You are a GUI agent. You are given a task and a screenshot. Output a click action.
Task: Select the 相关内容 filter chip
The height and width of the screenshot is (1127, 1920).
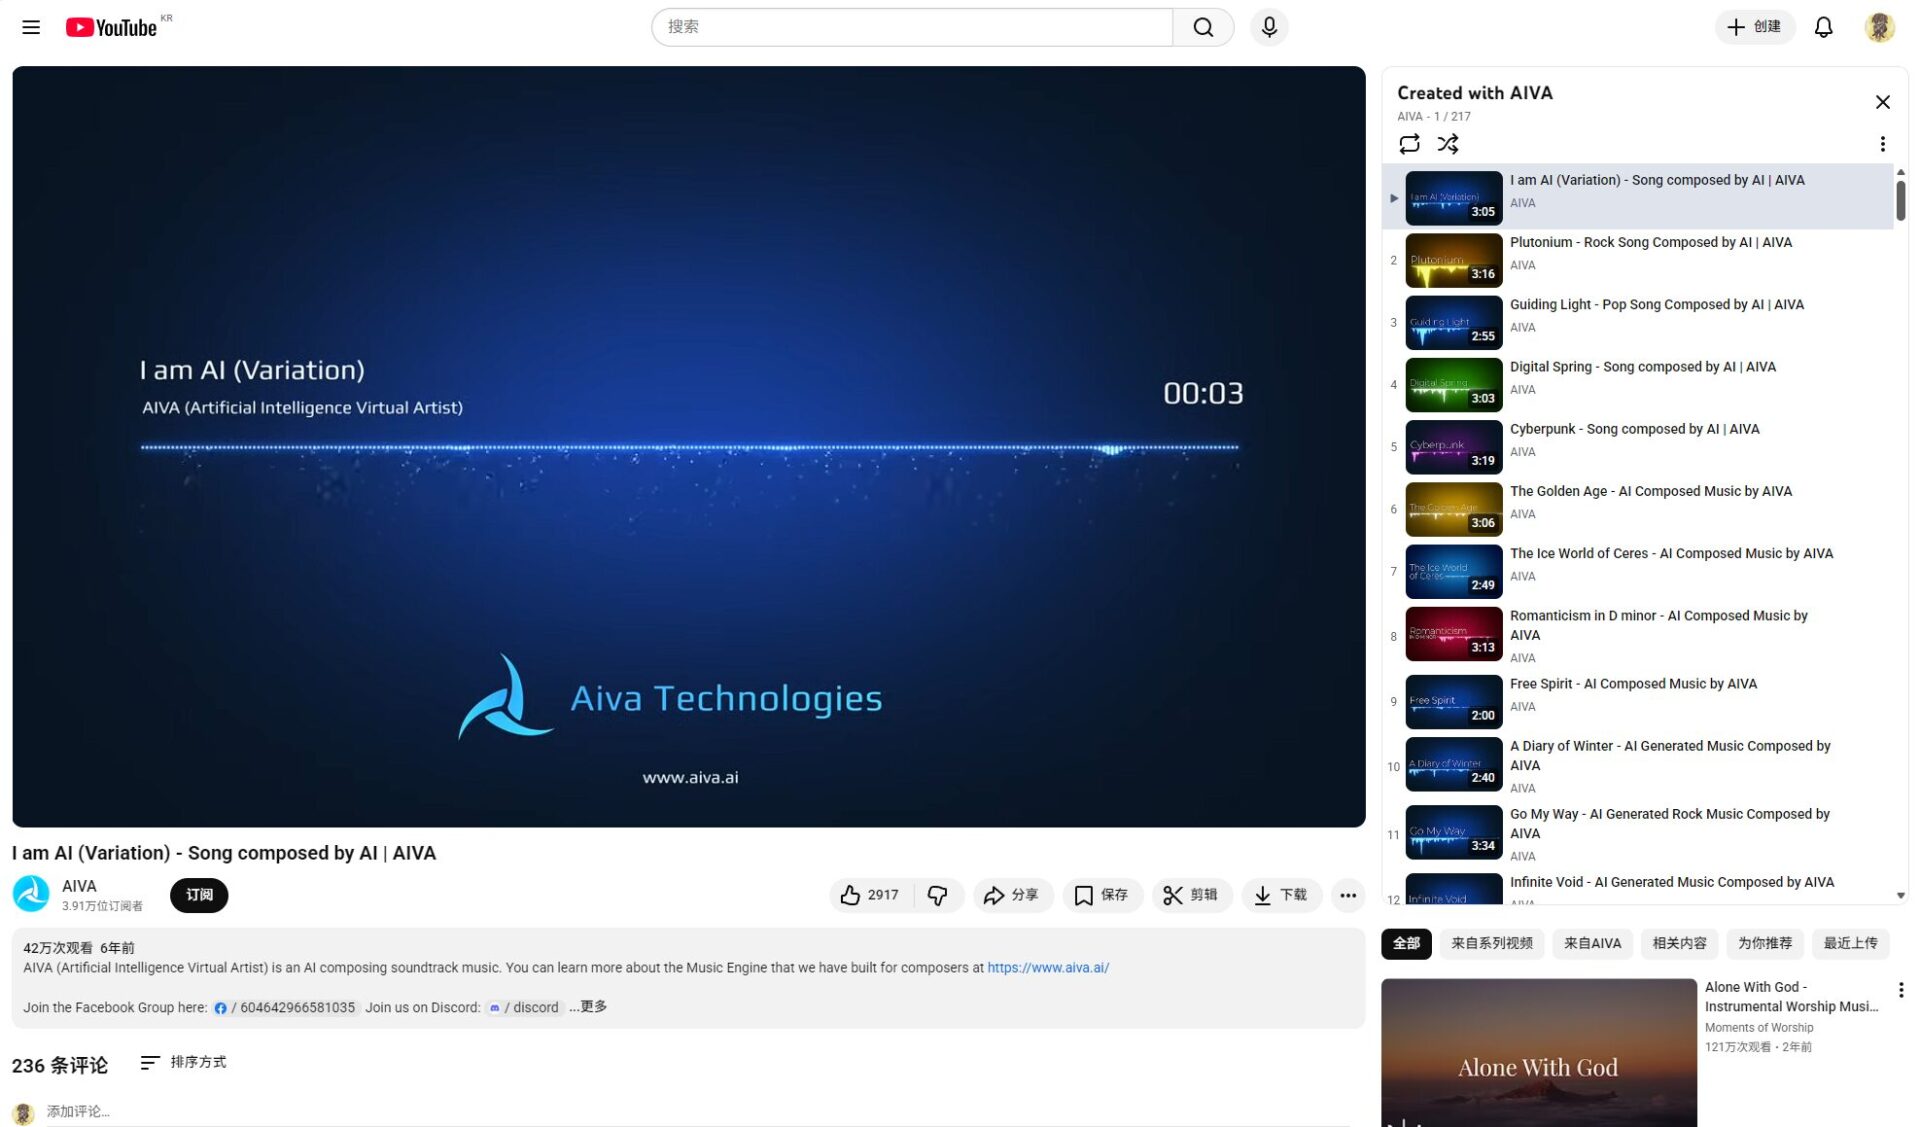(x=1679, y=943)
